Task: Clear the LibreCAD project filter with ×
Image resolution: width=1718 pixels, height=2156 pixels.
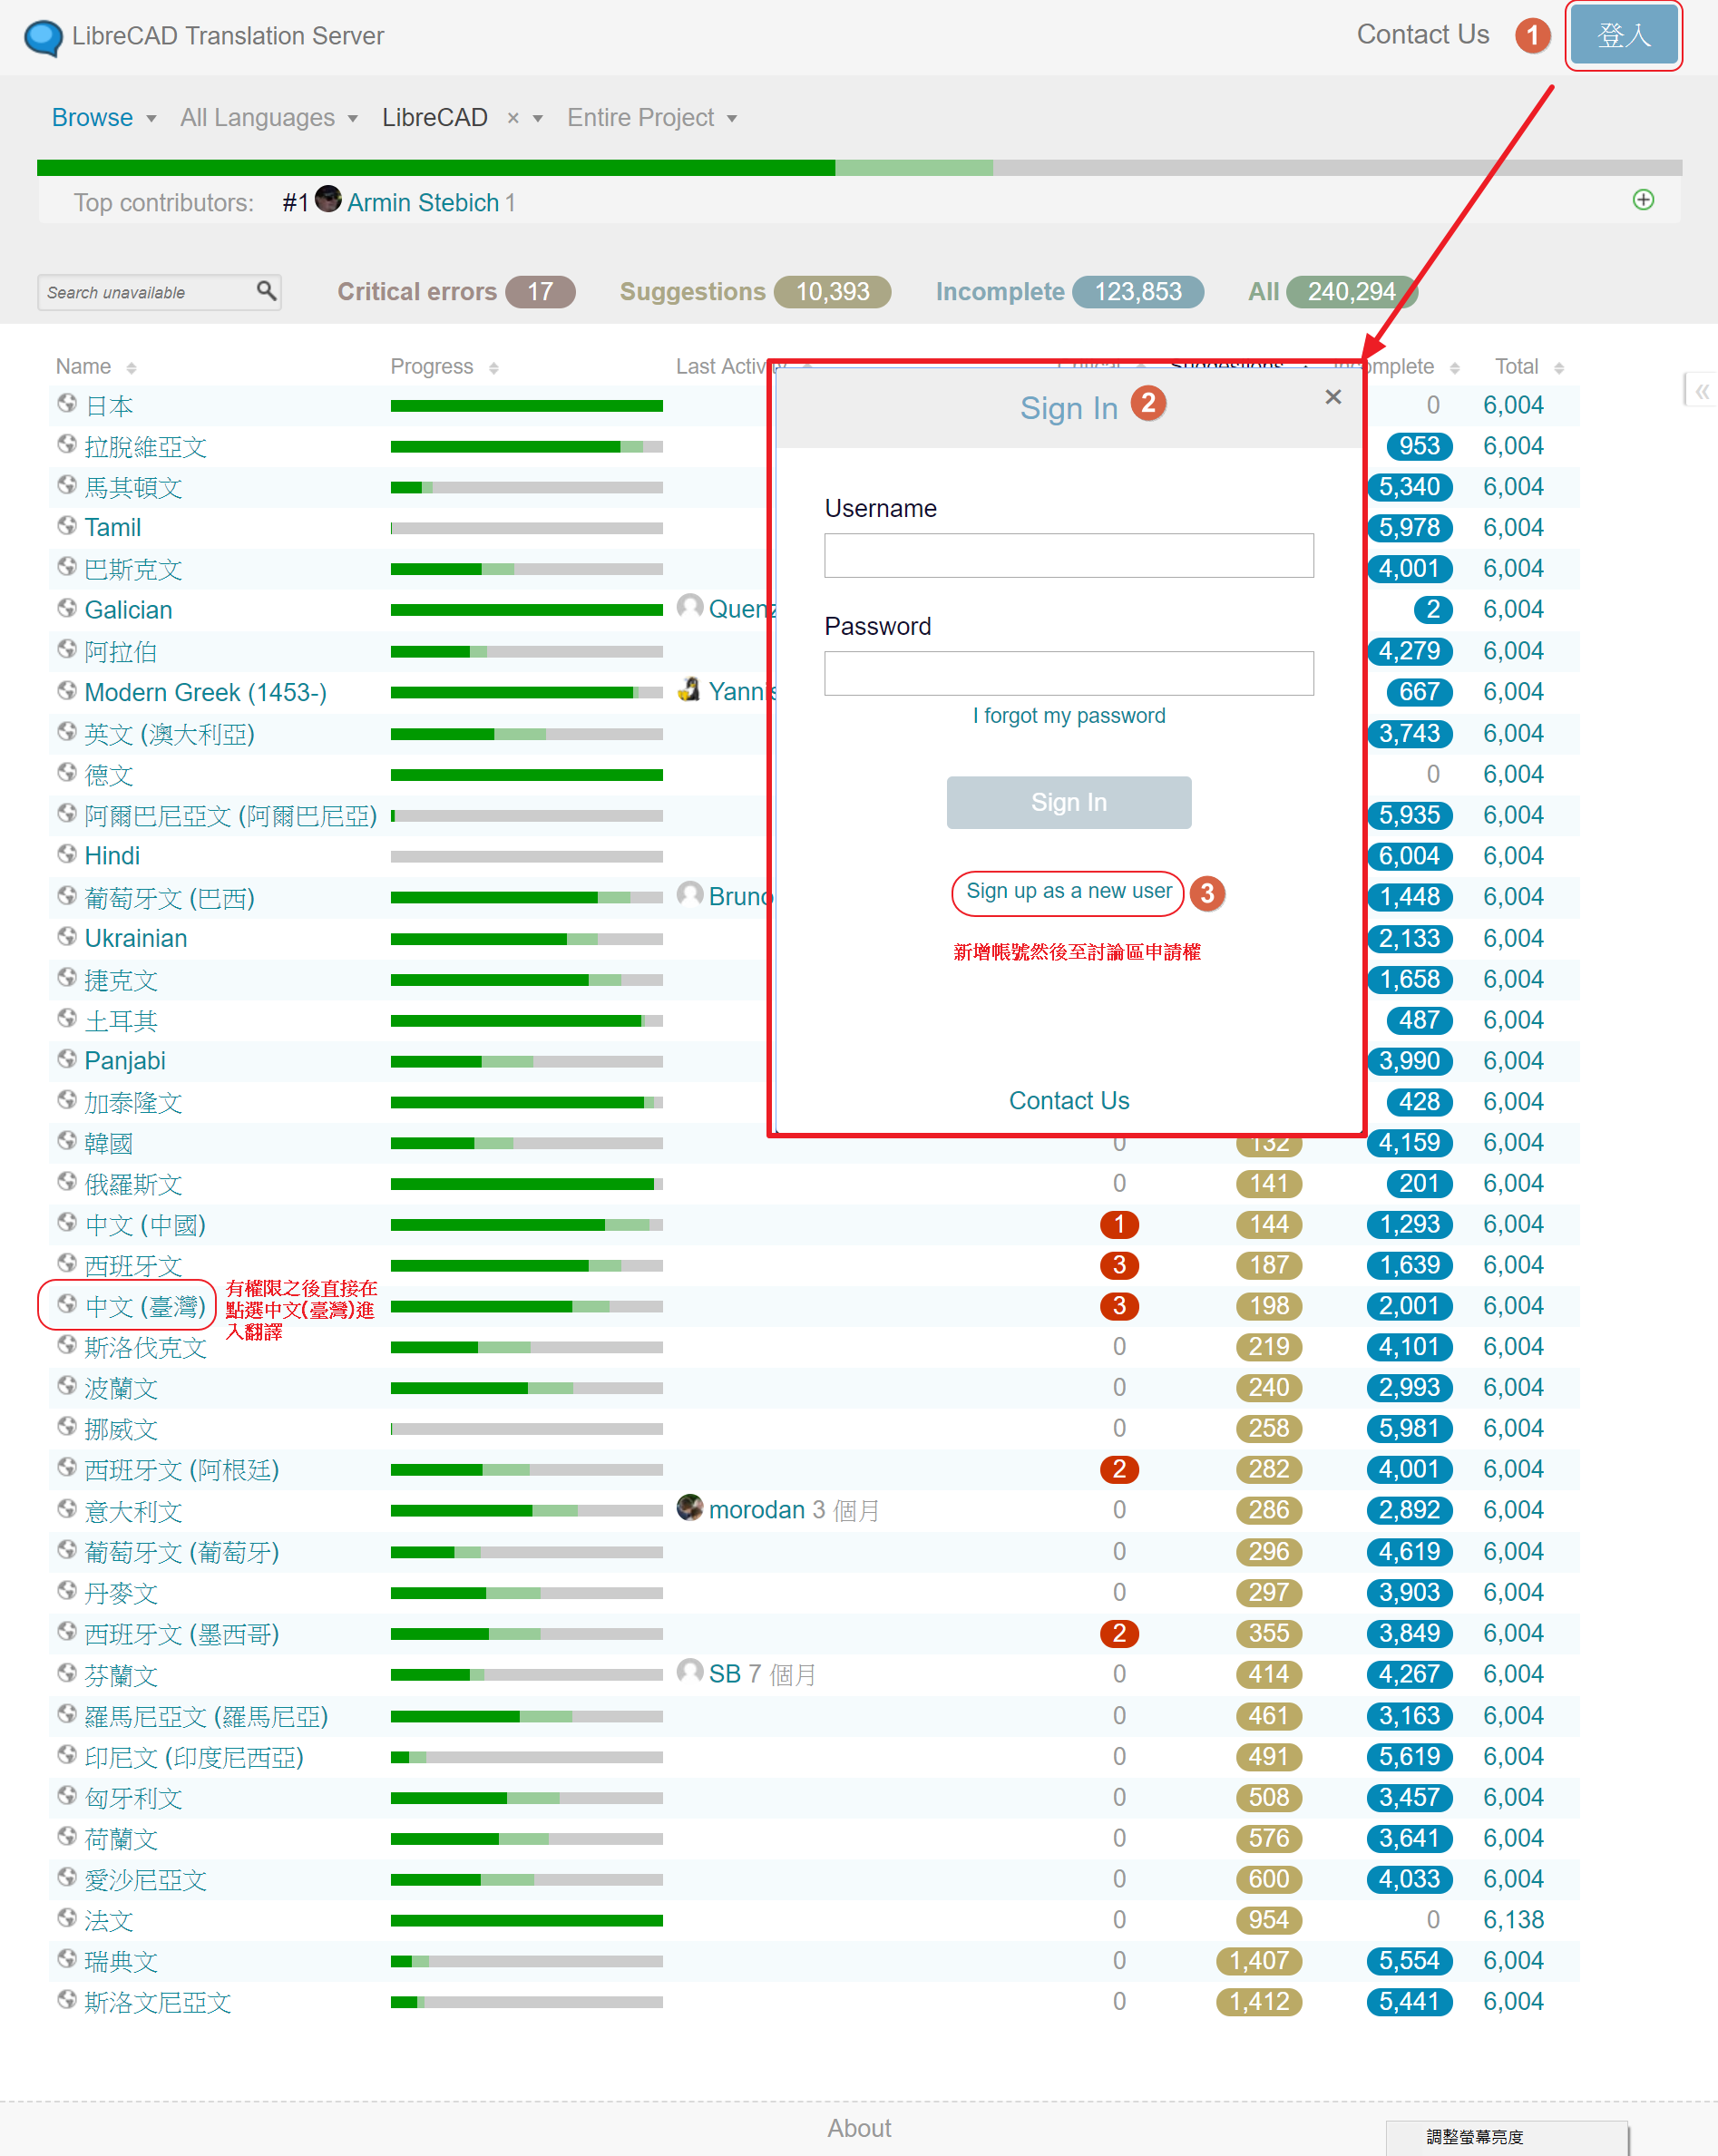Action: coord(513,118)
